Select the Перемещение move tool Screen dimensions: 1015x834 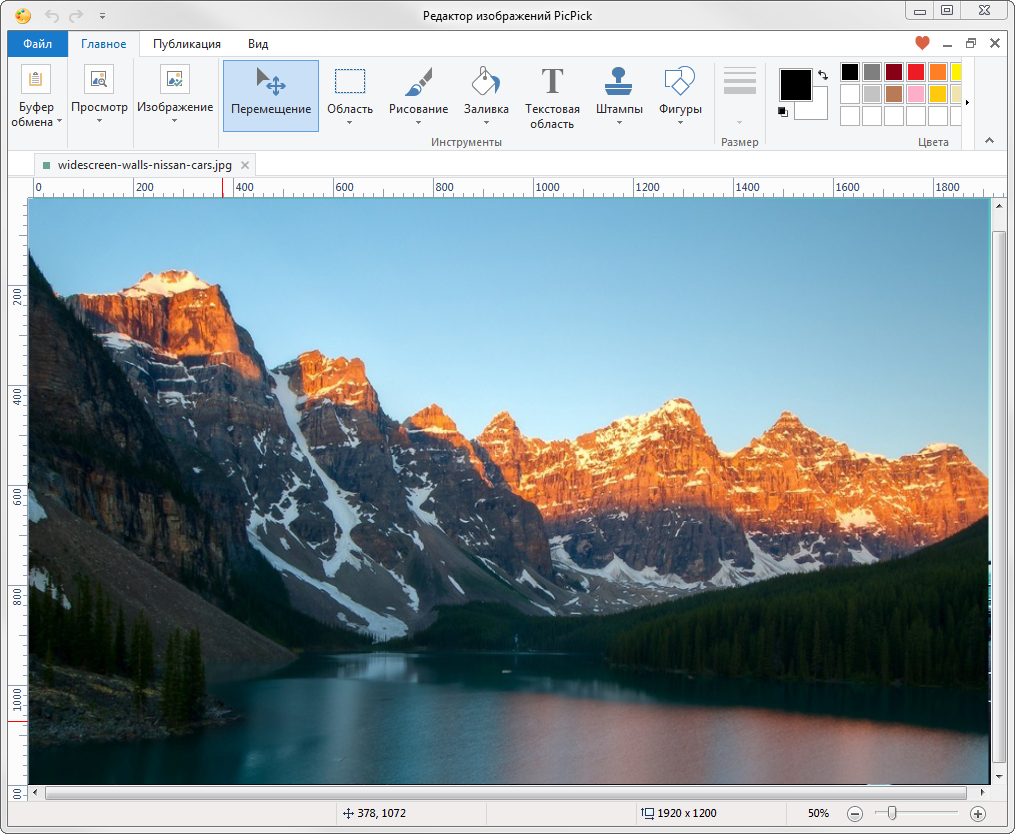(270, 95)
